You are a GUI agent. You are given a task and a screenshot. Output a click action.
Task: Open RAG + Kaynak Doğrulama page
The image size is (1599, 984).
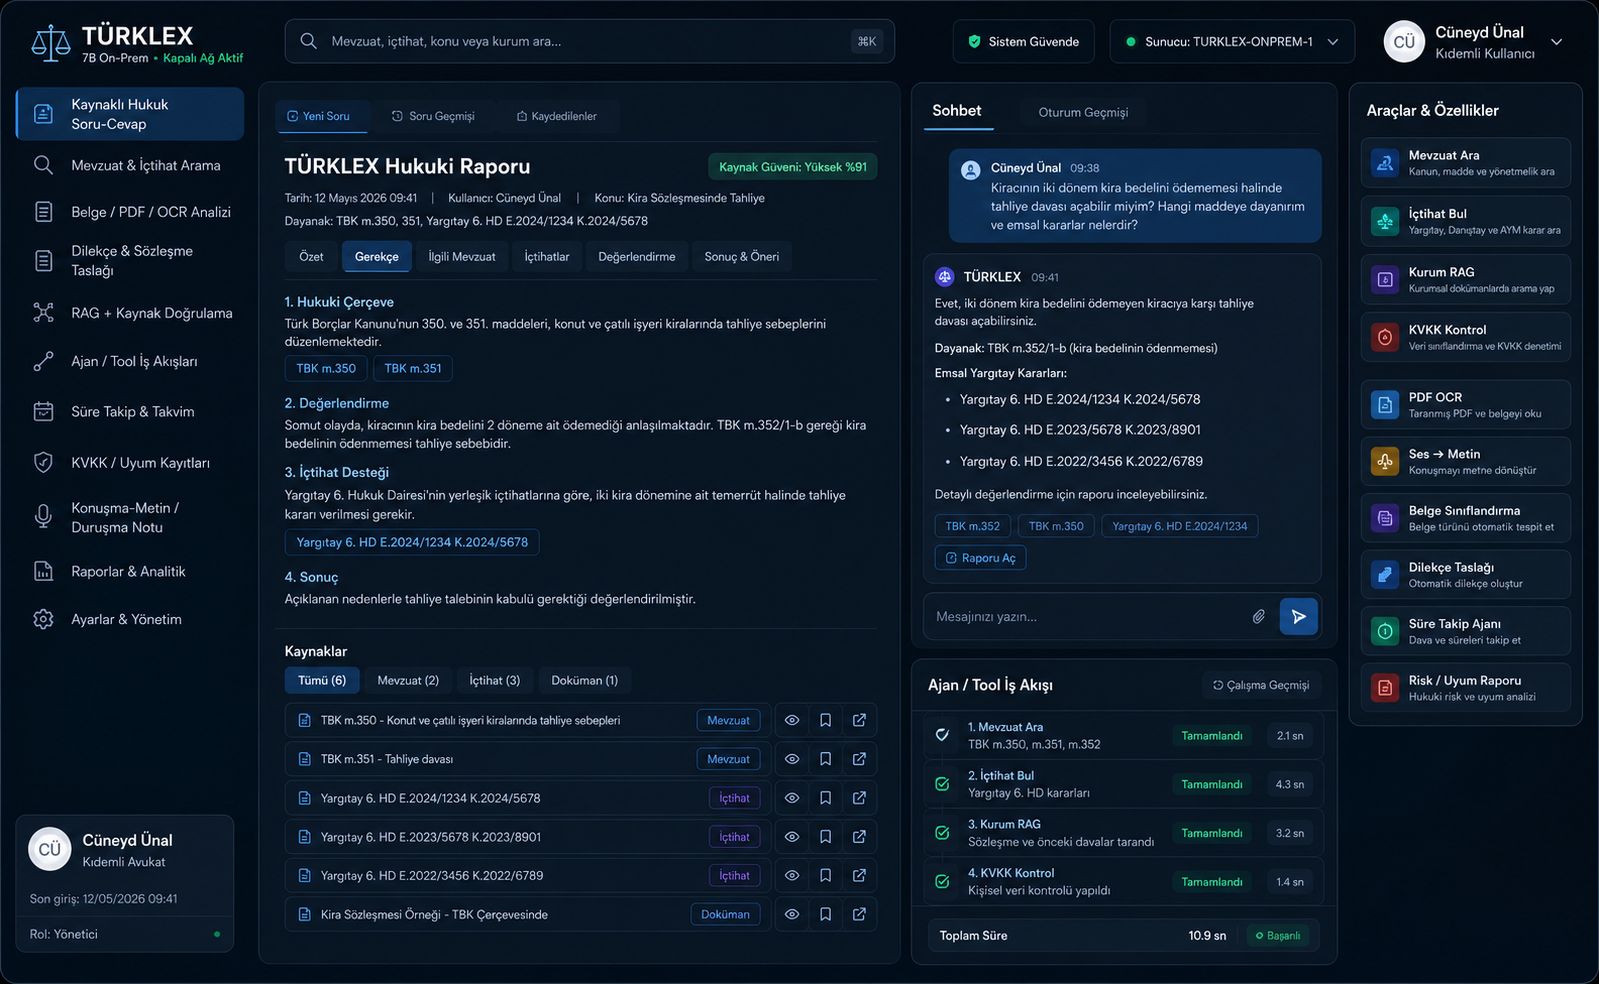tap(129, 313)
